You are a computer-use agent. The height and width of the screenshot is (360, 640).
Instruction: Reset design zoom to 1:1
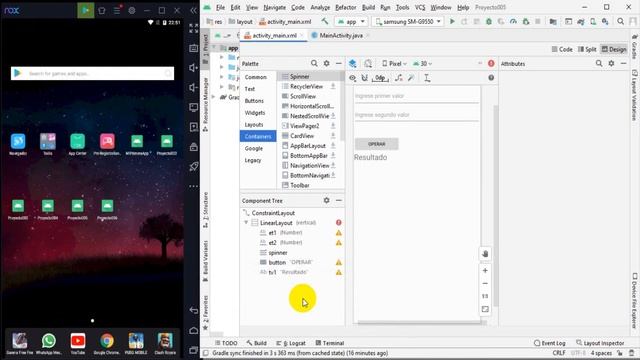(x=485, y=296)
